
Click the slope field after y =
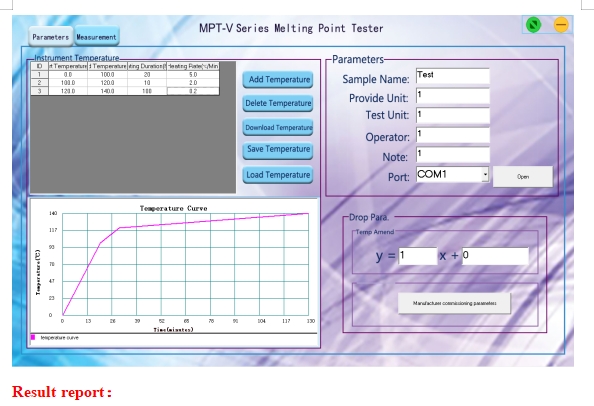[x=417, y=256]
